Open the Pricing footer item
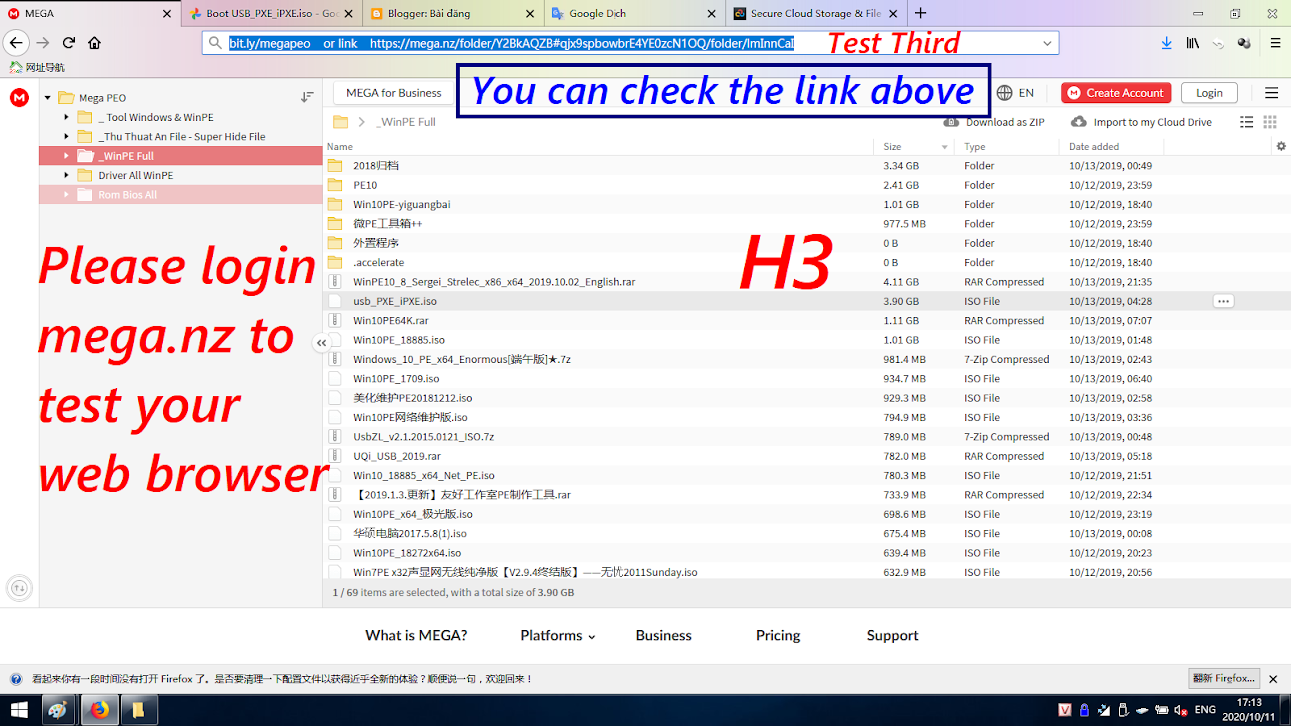This screenshot has width=1291, height=726. coord(778,635)
